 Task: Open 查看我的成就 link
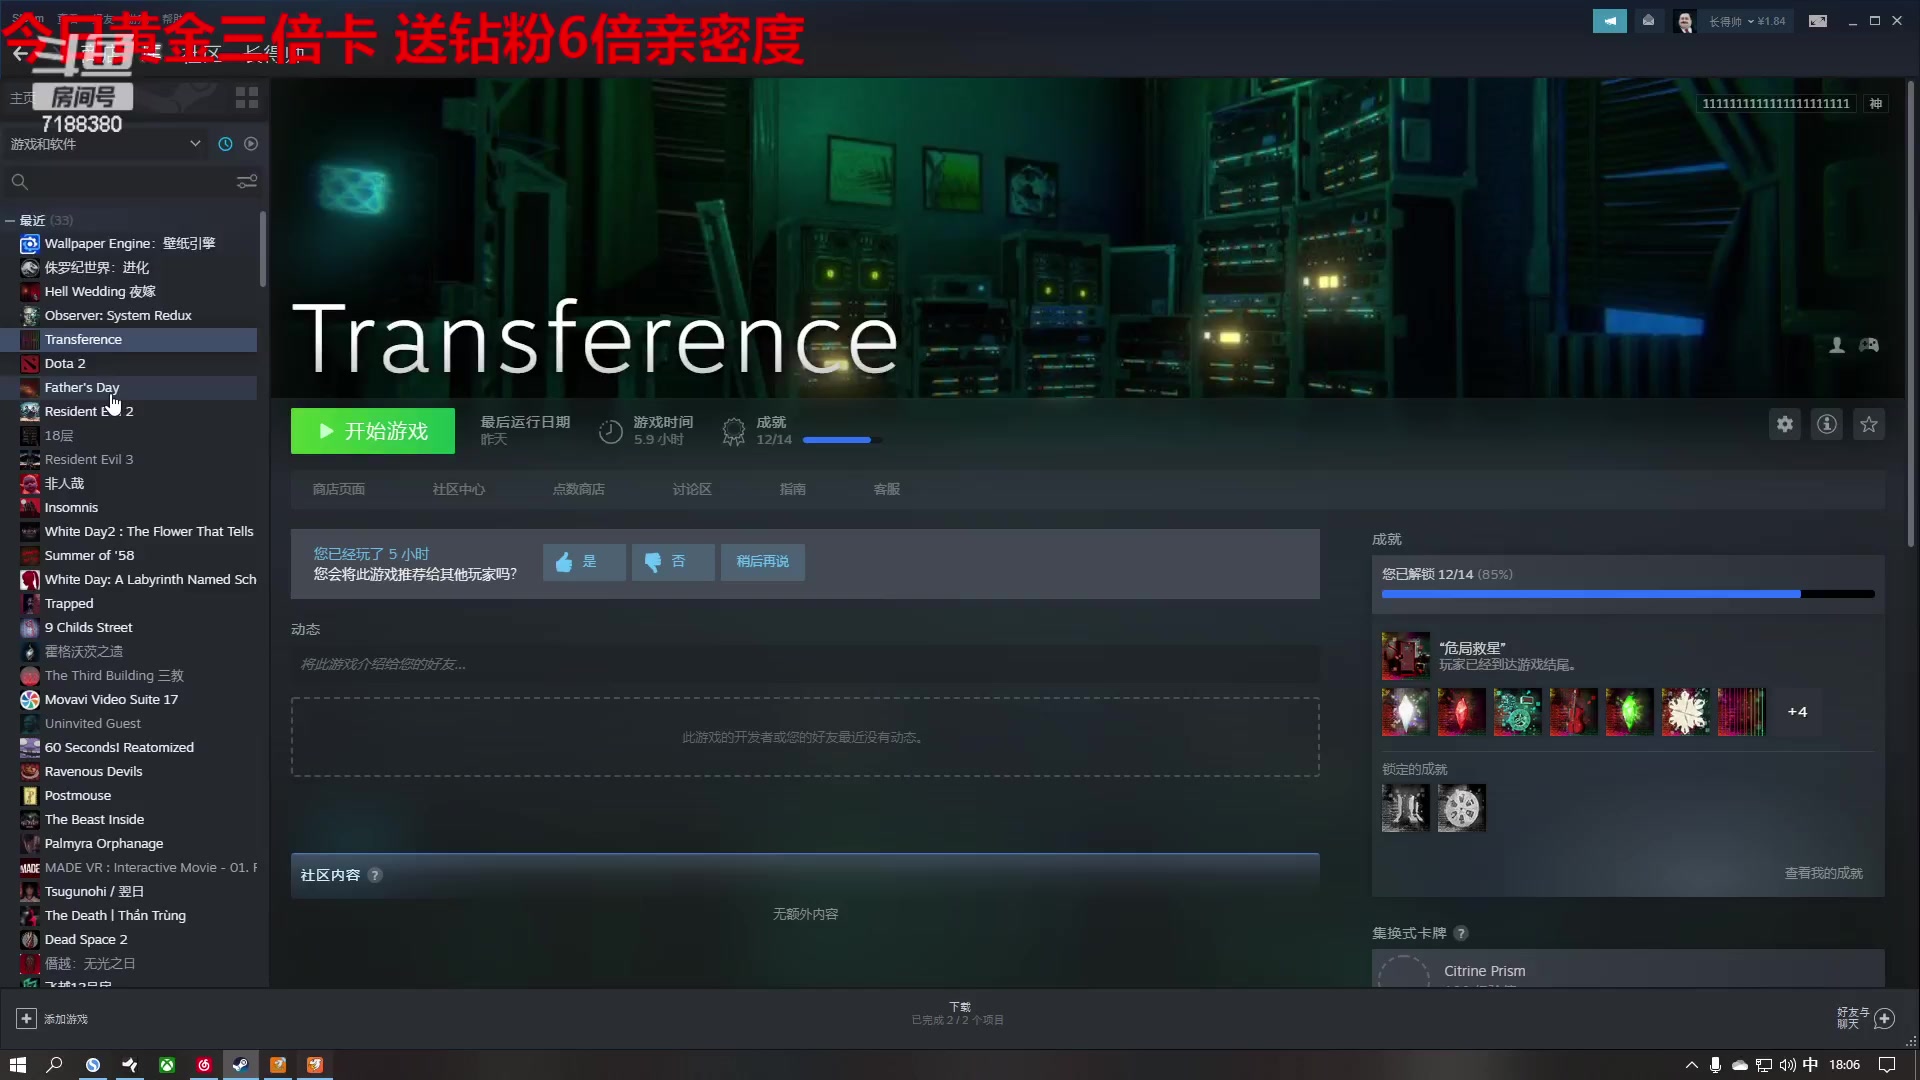1824,873
